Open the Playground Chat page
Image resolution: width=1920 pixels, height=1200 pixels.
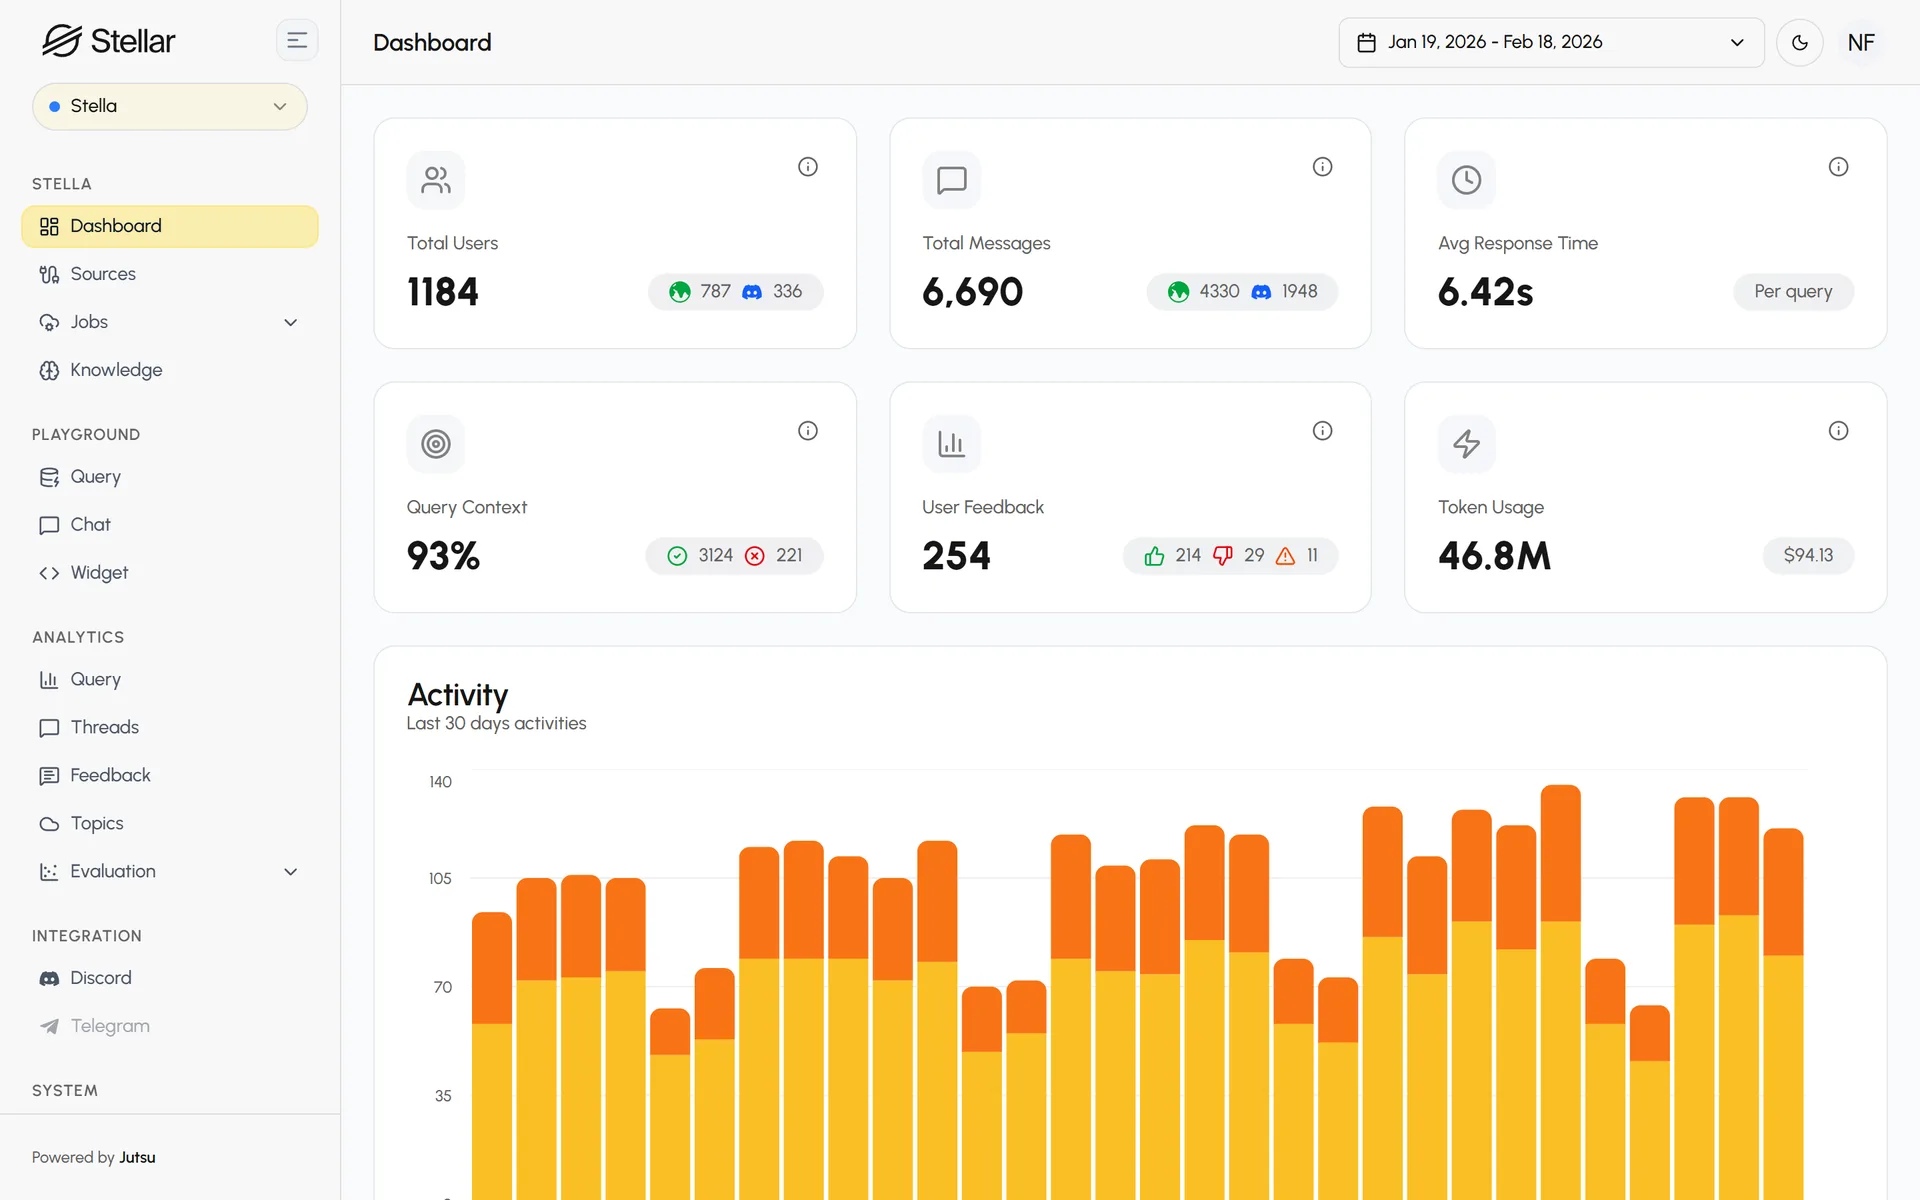pos(170,525)
